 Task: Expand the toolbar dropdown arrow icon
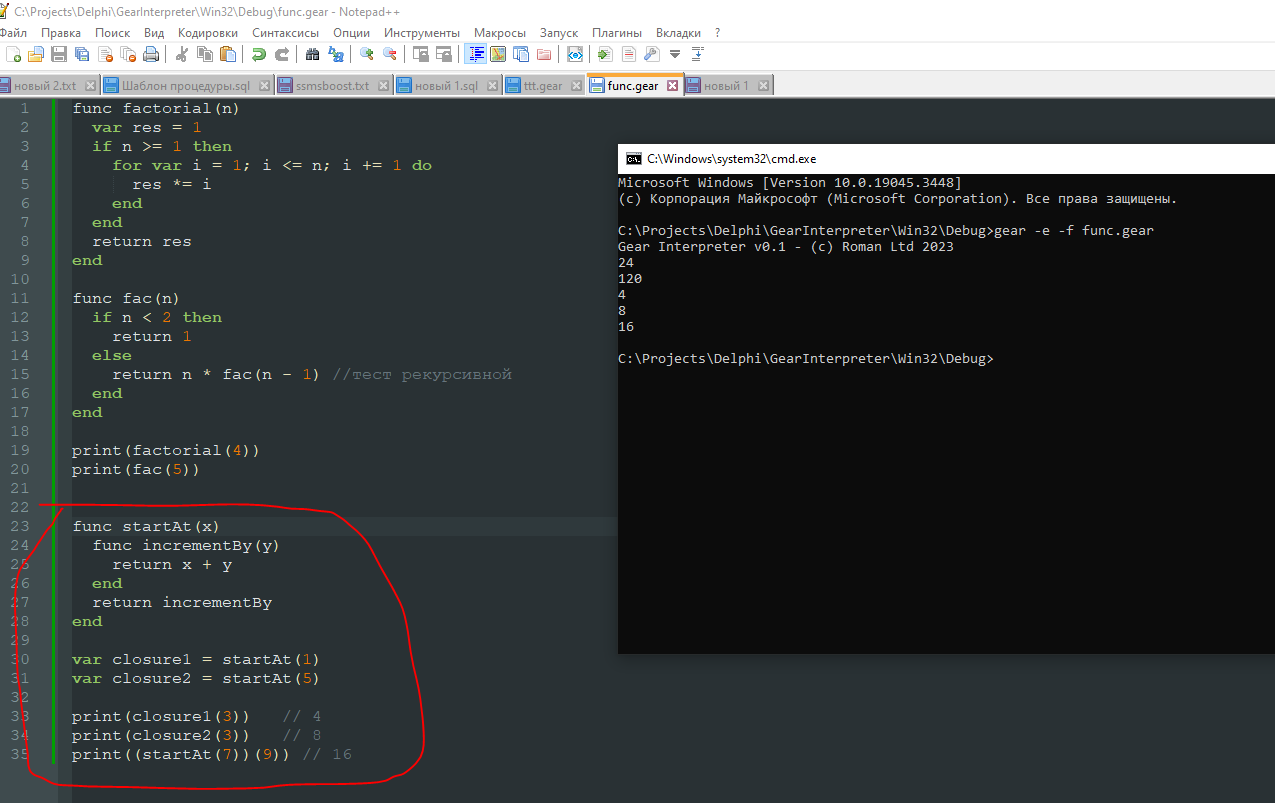point(675,55)
